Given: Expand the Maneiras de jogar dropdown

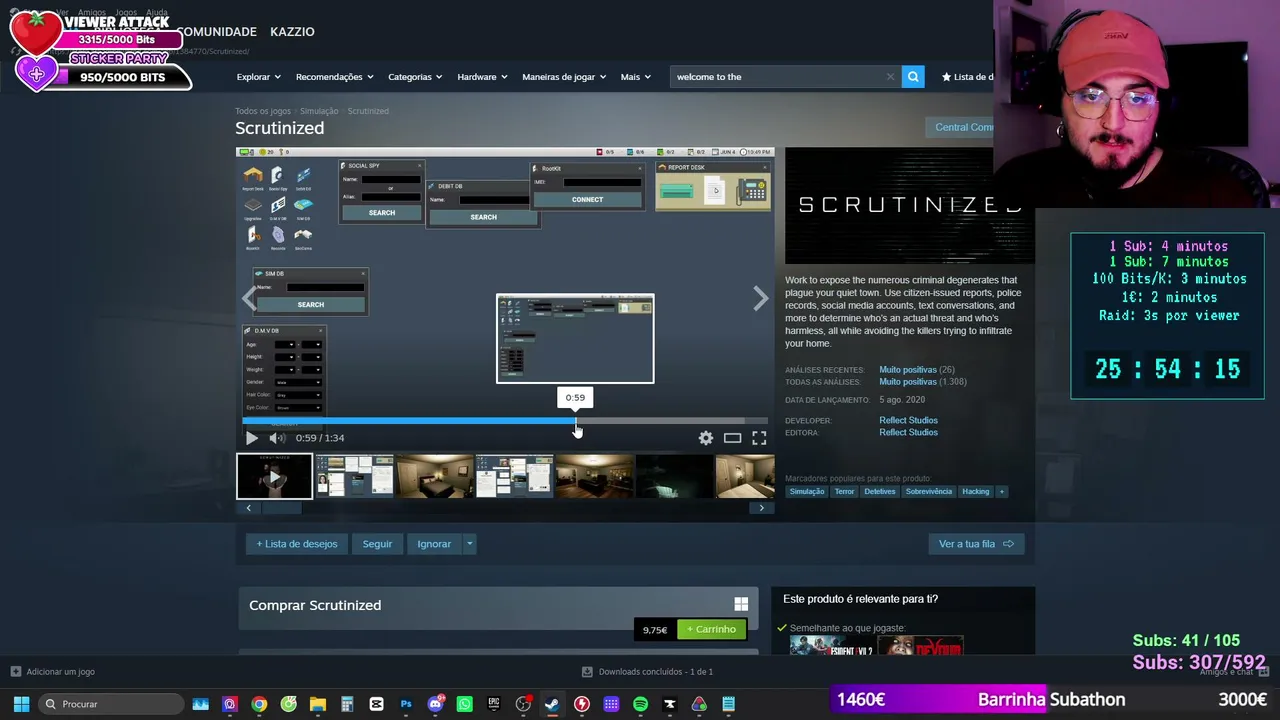Looking at the screenshot, I should (565, 77).
